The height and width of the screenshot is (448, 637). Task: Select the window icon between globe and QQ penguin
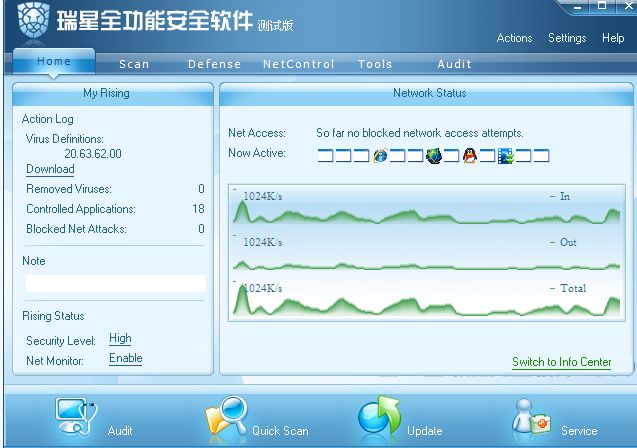tap(451, 156)
